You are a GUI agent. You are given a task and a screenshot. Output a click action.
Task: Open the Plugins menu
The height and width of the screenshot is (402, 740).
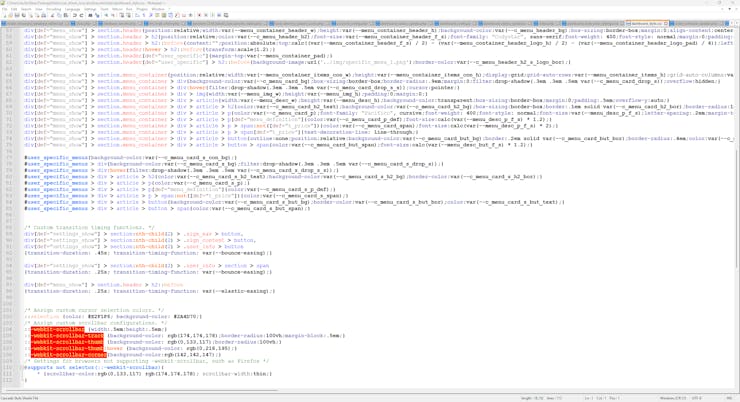pos(143,9)
